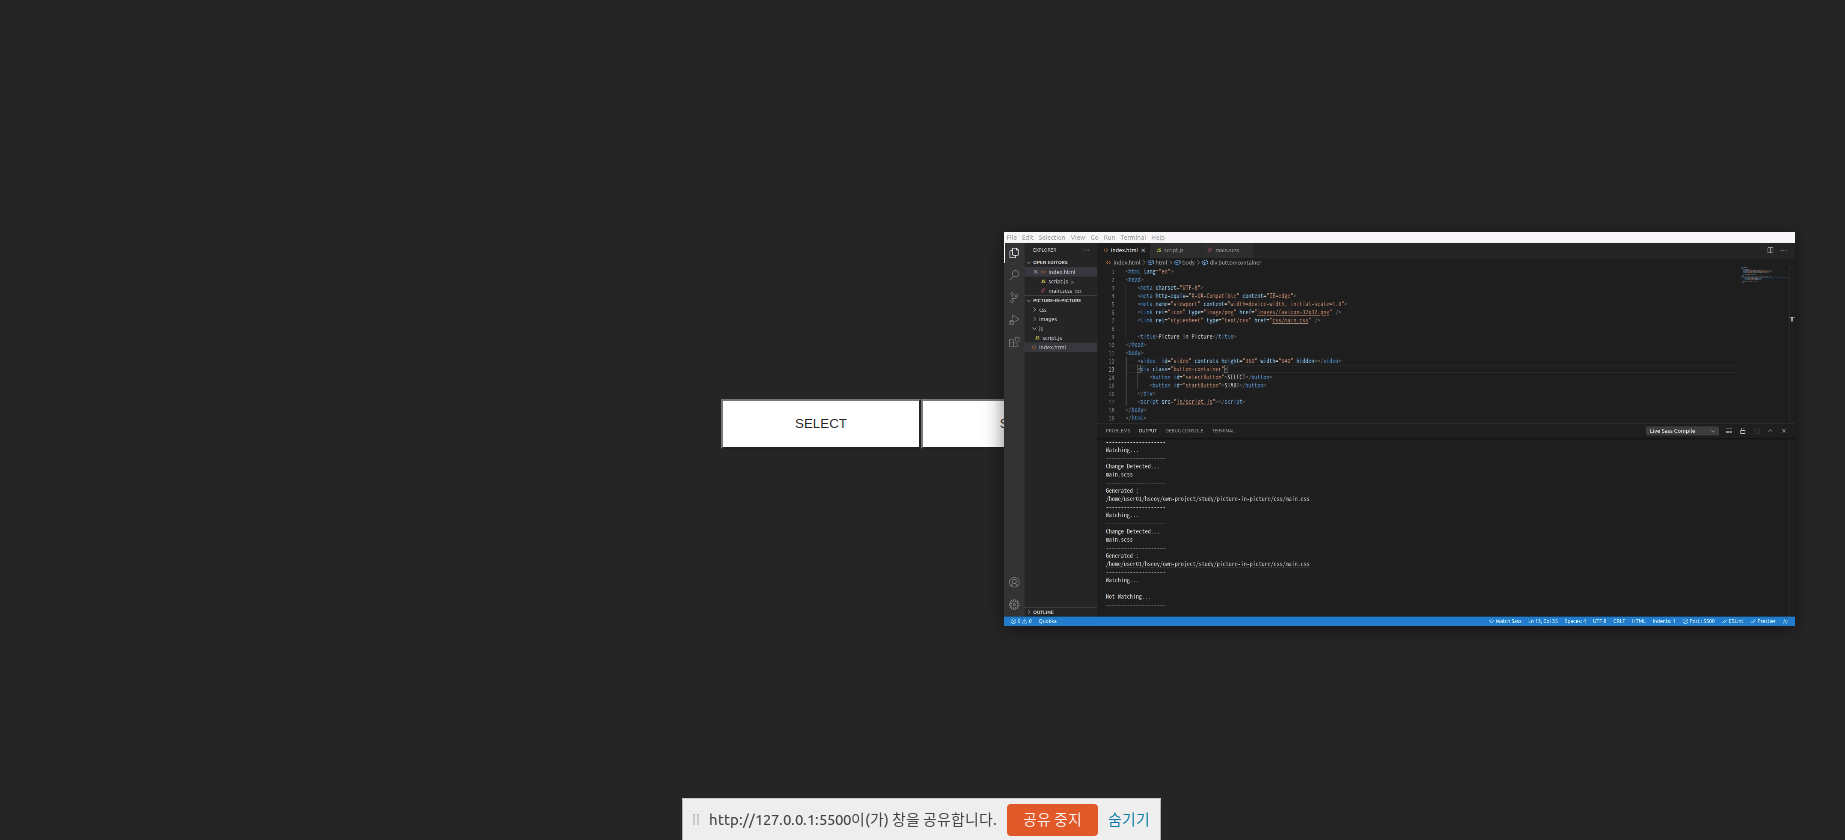This screenshot has height=840, width=1845.
Task: Open the Terminal menu in VS Code
Action: pos(1133,237)
